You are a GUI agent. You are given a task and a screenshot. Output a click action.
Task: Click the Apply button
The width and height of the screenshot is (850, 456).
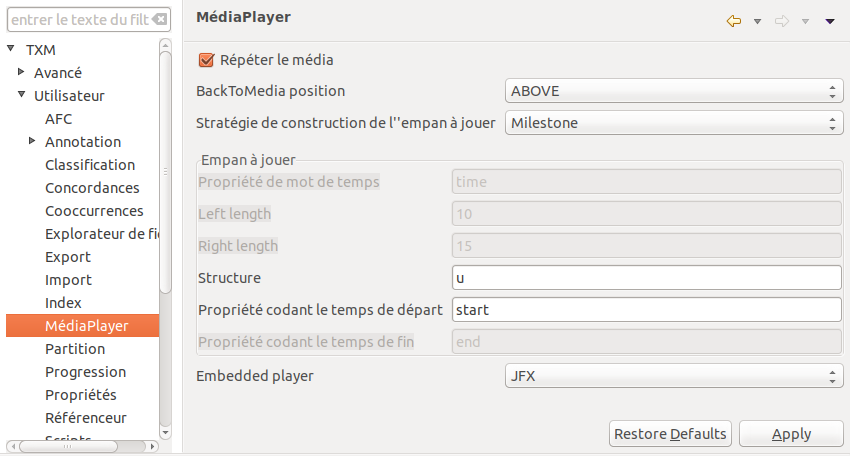click(791, 434)
